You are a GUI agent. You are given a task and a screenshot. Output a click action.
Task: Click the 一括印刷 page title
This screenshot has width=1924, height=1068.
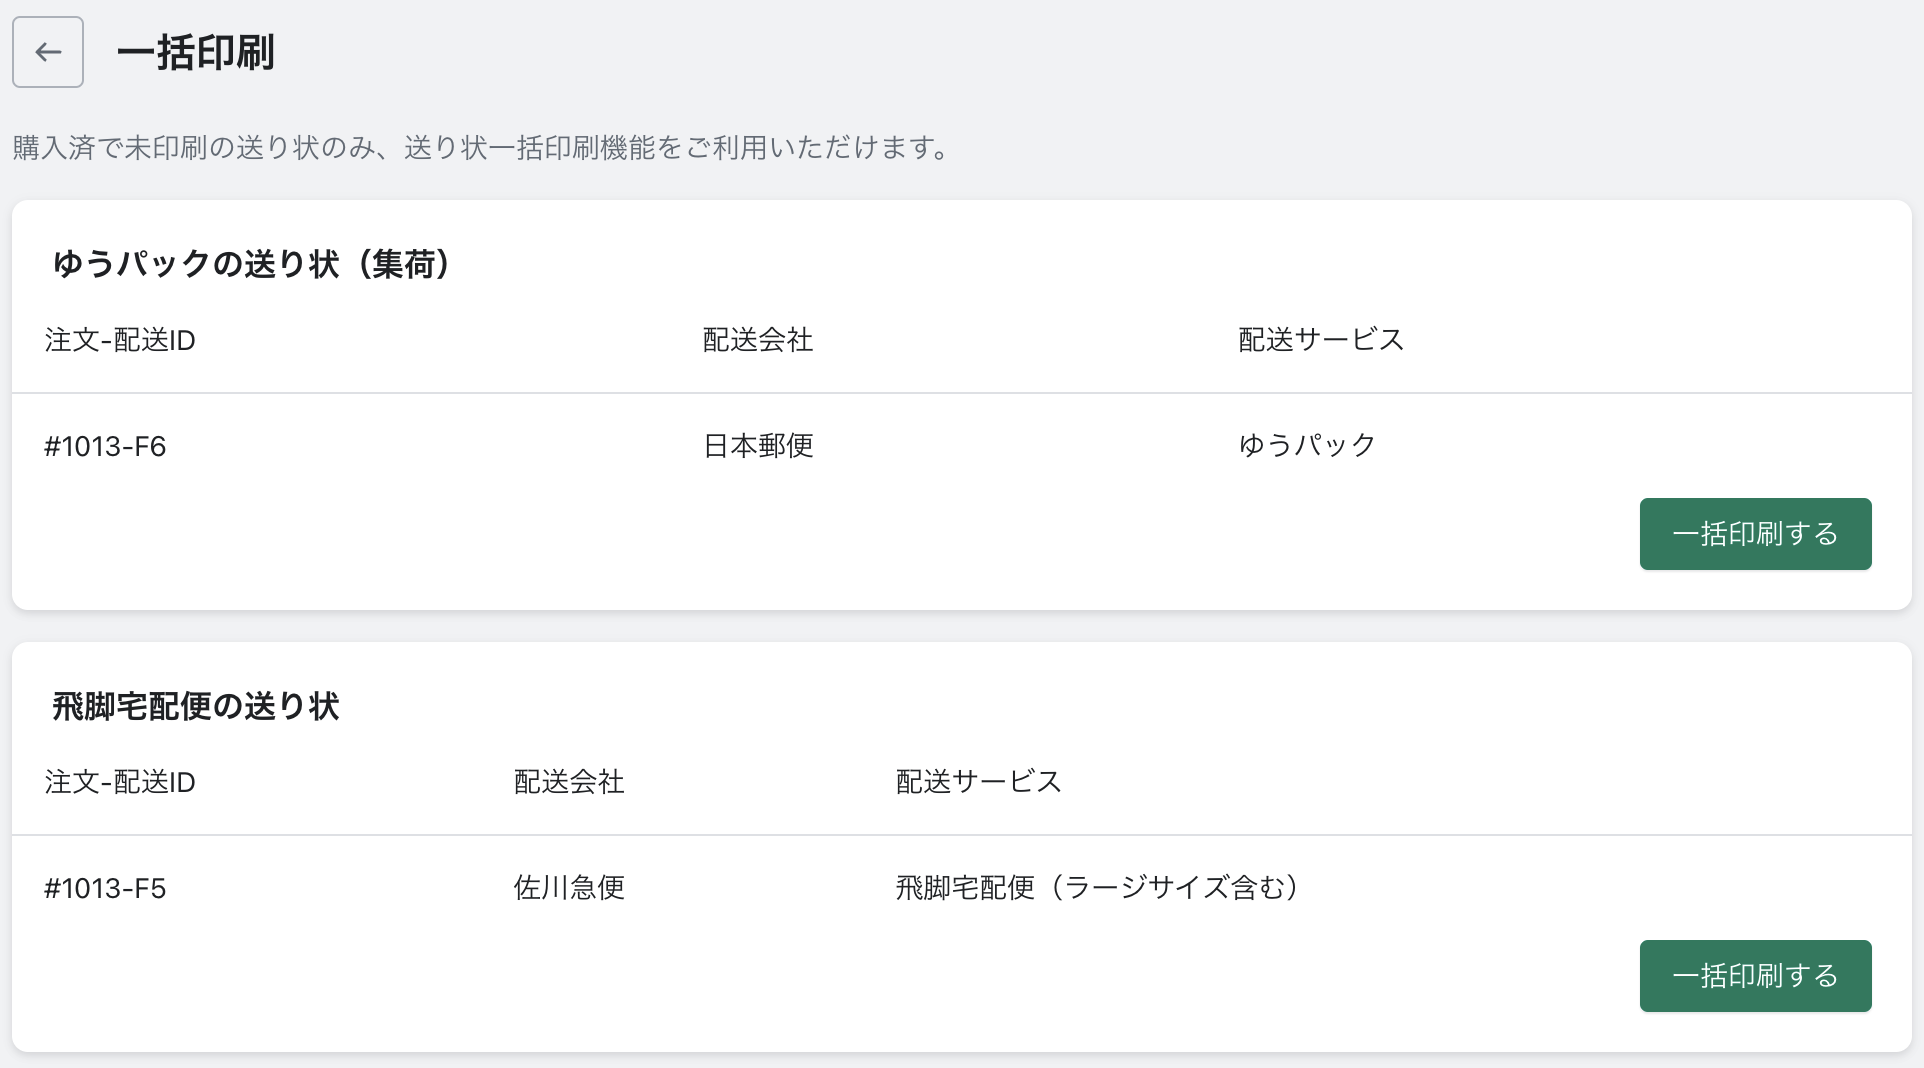click(x=195, y=52)
